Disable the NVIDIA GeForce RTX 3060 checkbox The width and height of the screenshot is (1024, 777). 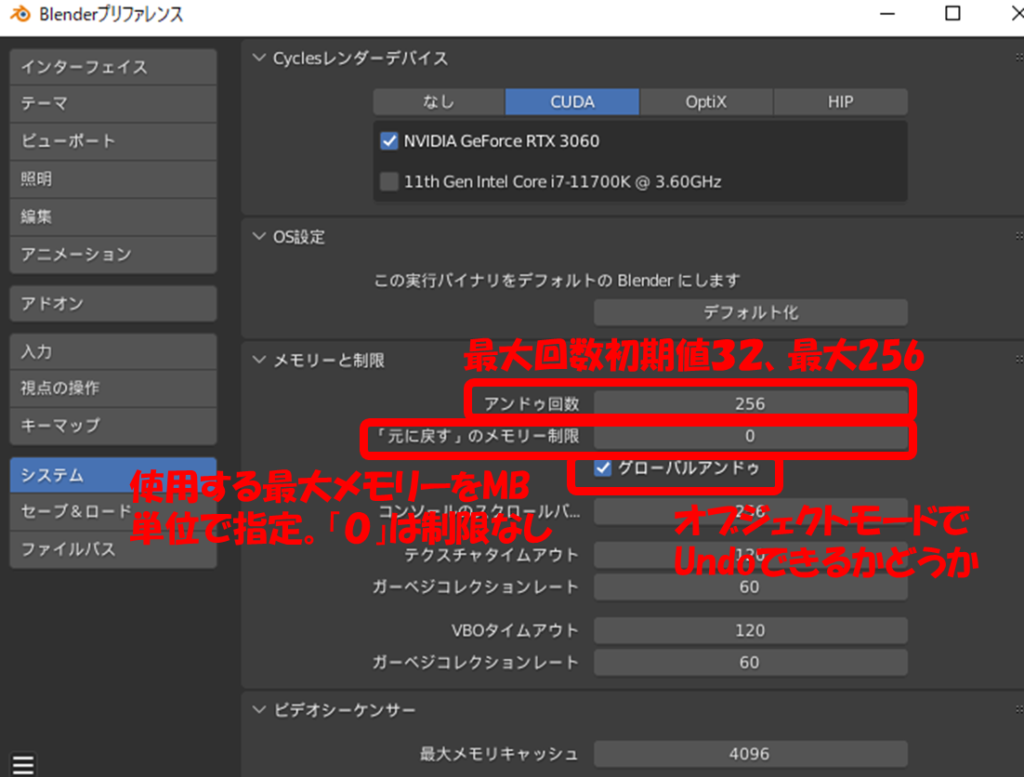(x=389, y=141)
